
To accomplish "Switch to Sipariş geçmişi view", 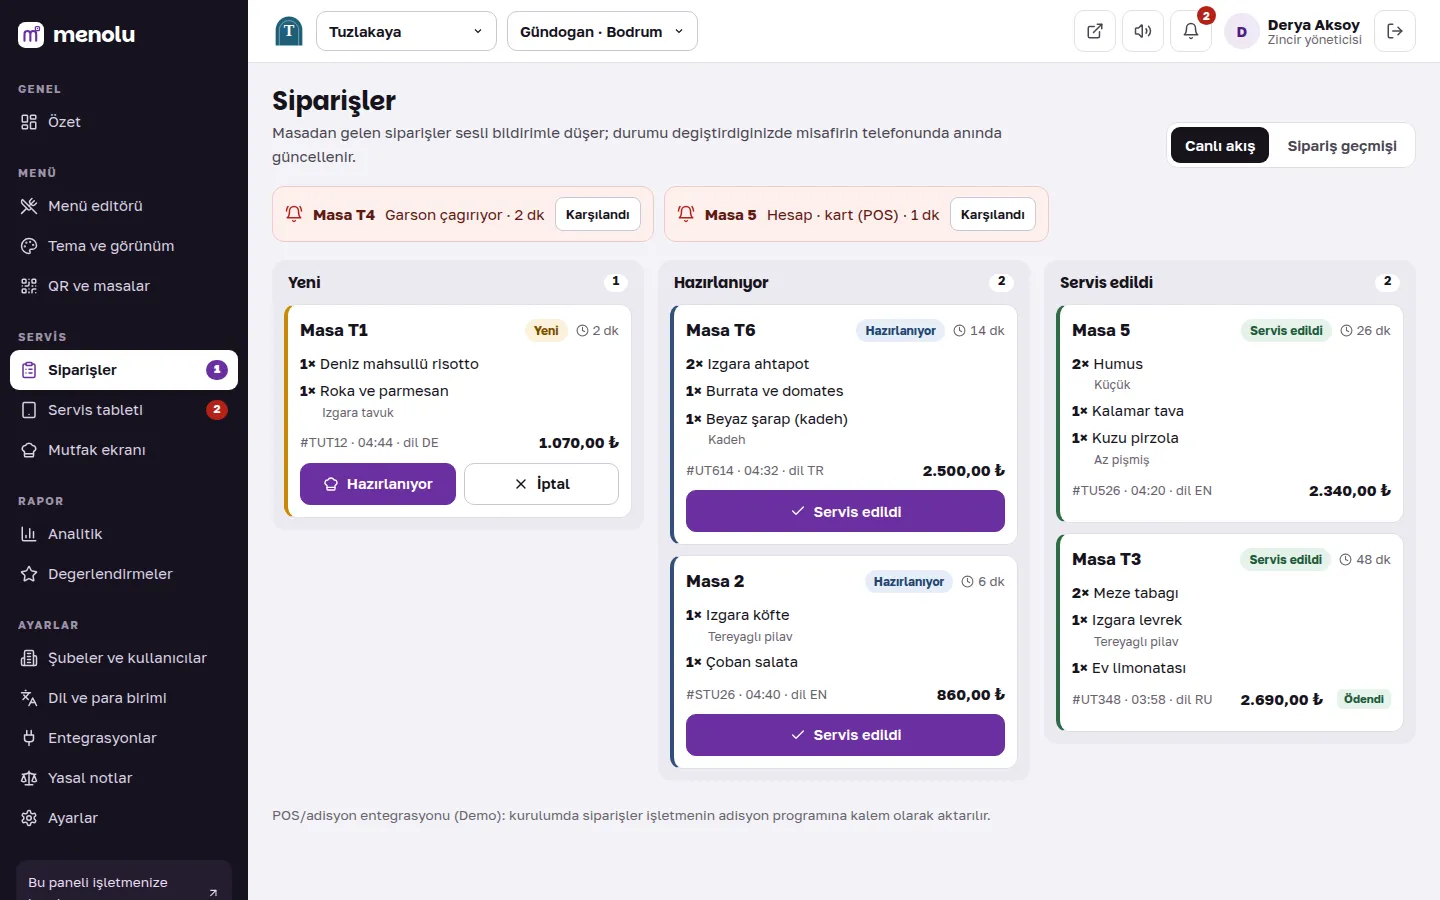I will [x=1342, y=146].
